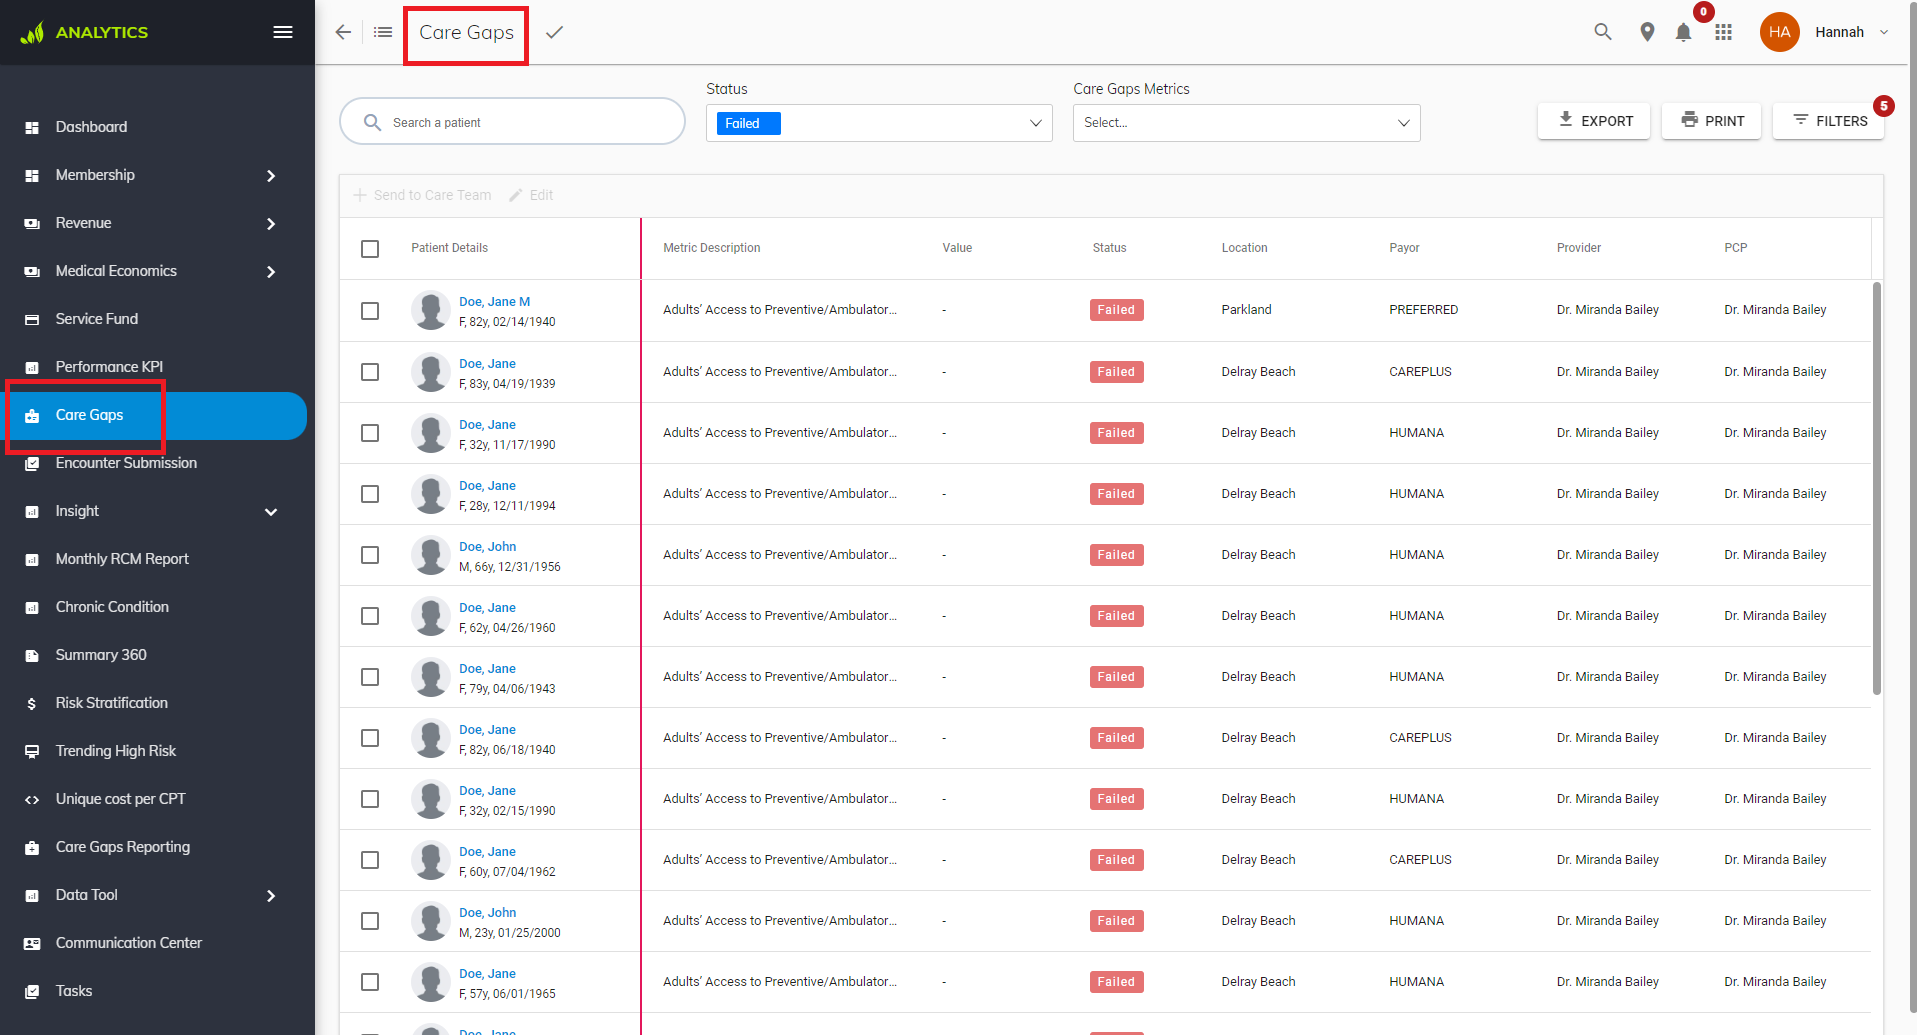Screen dimensions: 1917x1035
Task: Open the Care Gaps Metrics dropdown
Action: pyautogui.click(x=1246, y=123)
